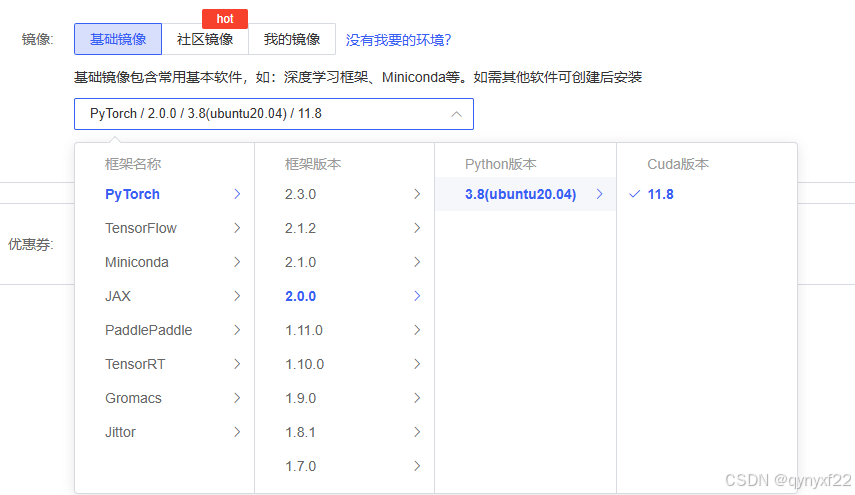The image size is (855, 495).
Task: Select TensorFlow framework
Action: pos(165,228)
